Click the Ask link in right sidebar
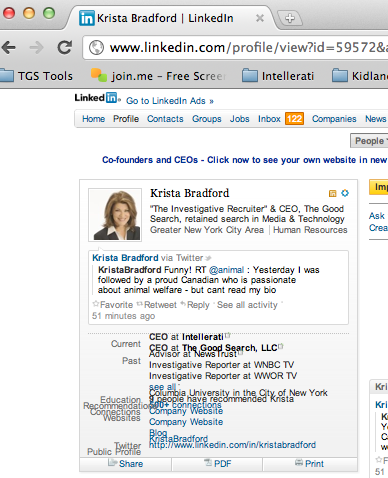This screenshot has height=478, width=388. (x=377, y=216)
